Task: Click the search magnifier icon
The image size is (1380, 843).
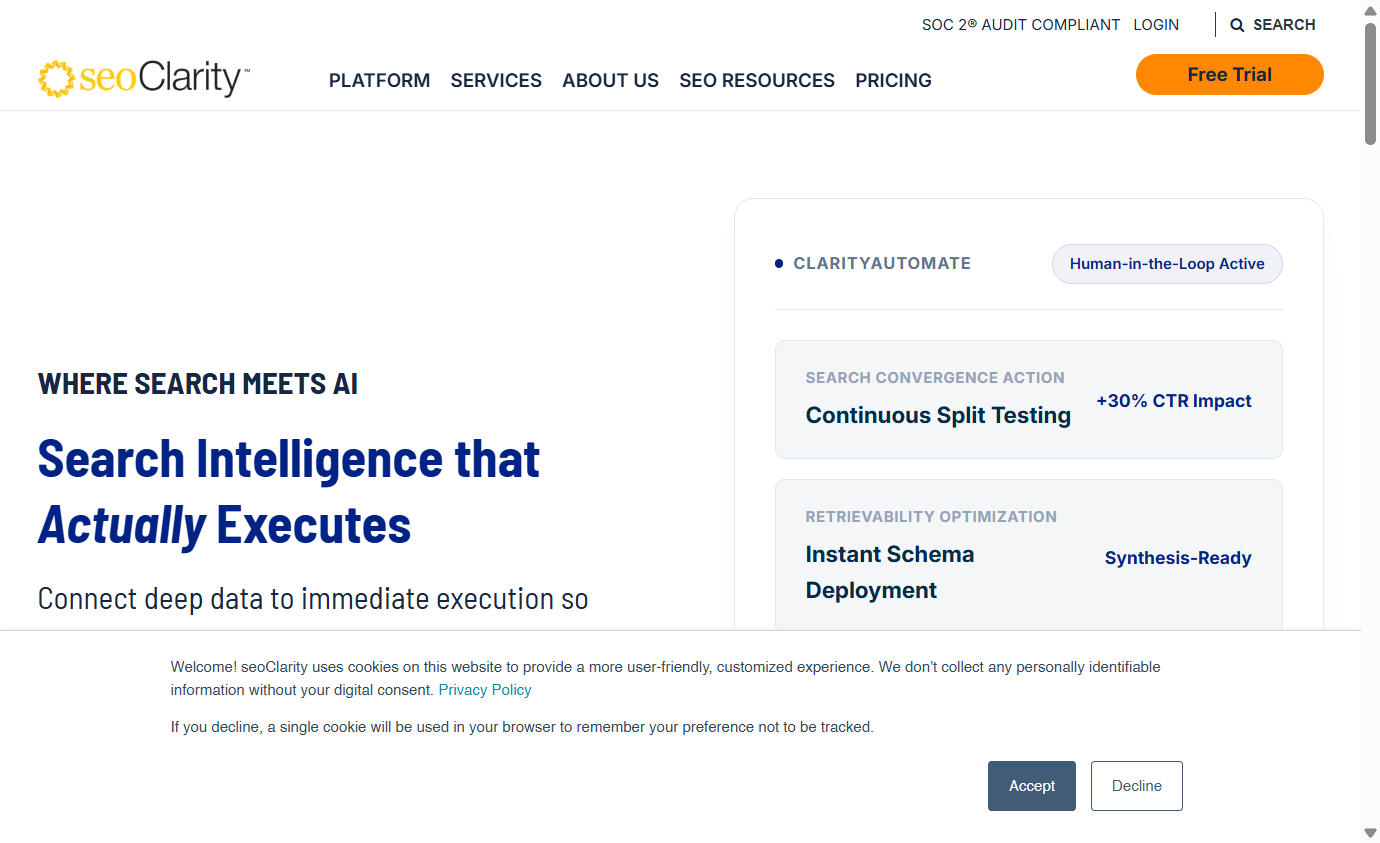Action: [x=1237, y=25]
